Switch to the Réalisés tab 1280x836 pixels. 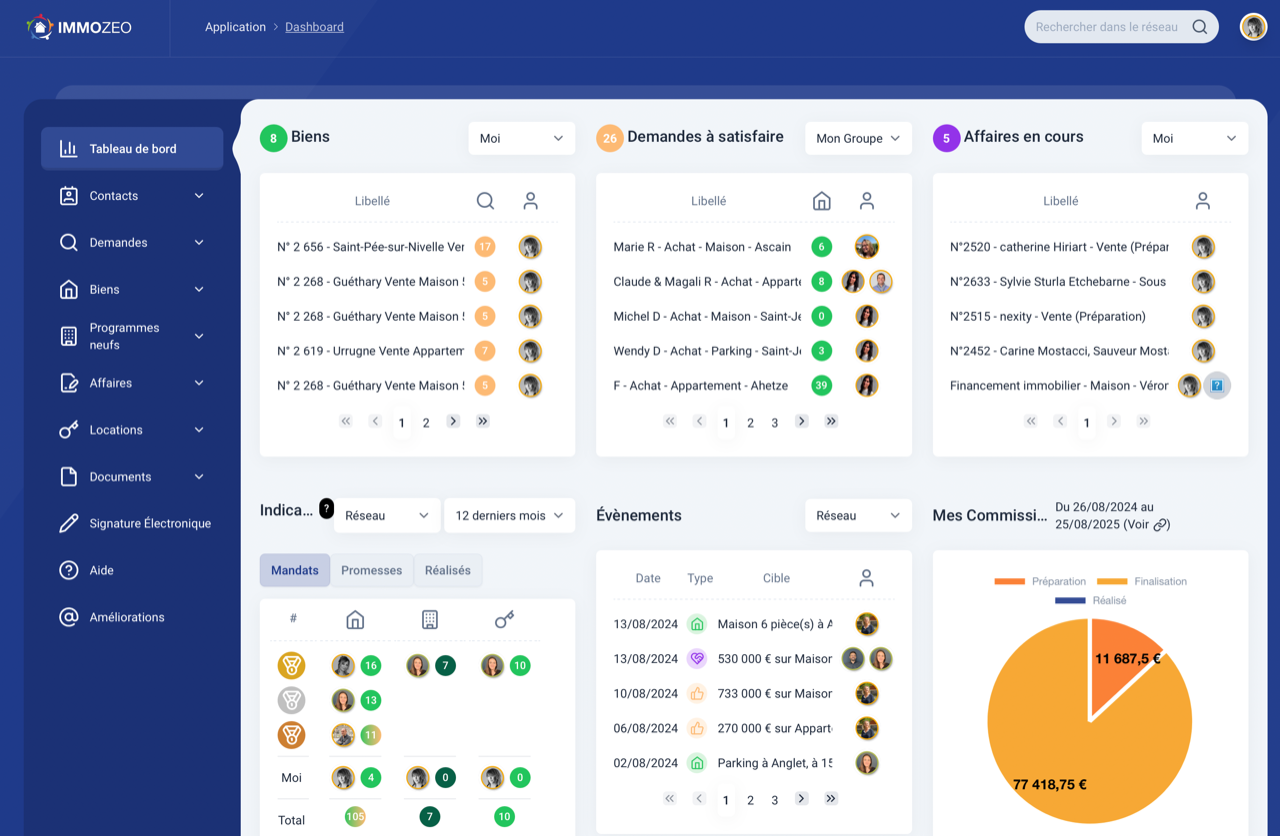click(447, 570)
